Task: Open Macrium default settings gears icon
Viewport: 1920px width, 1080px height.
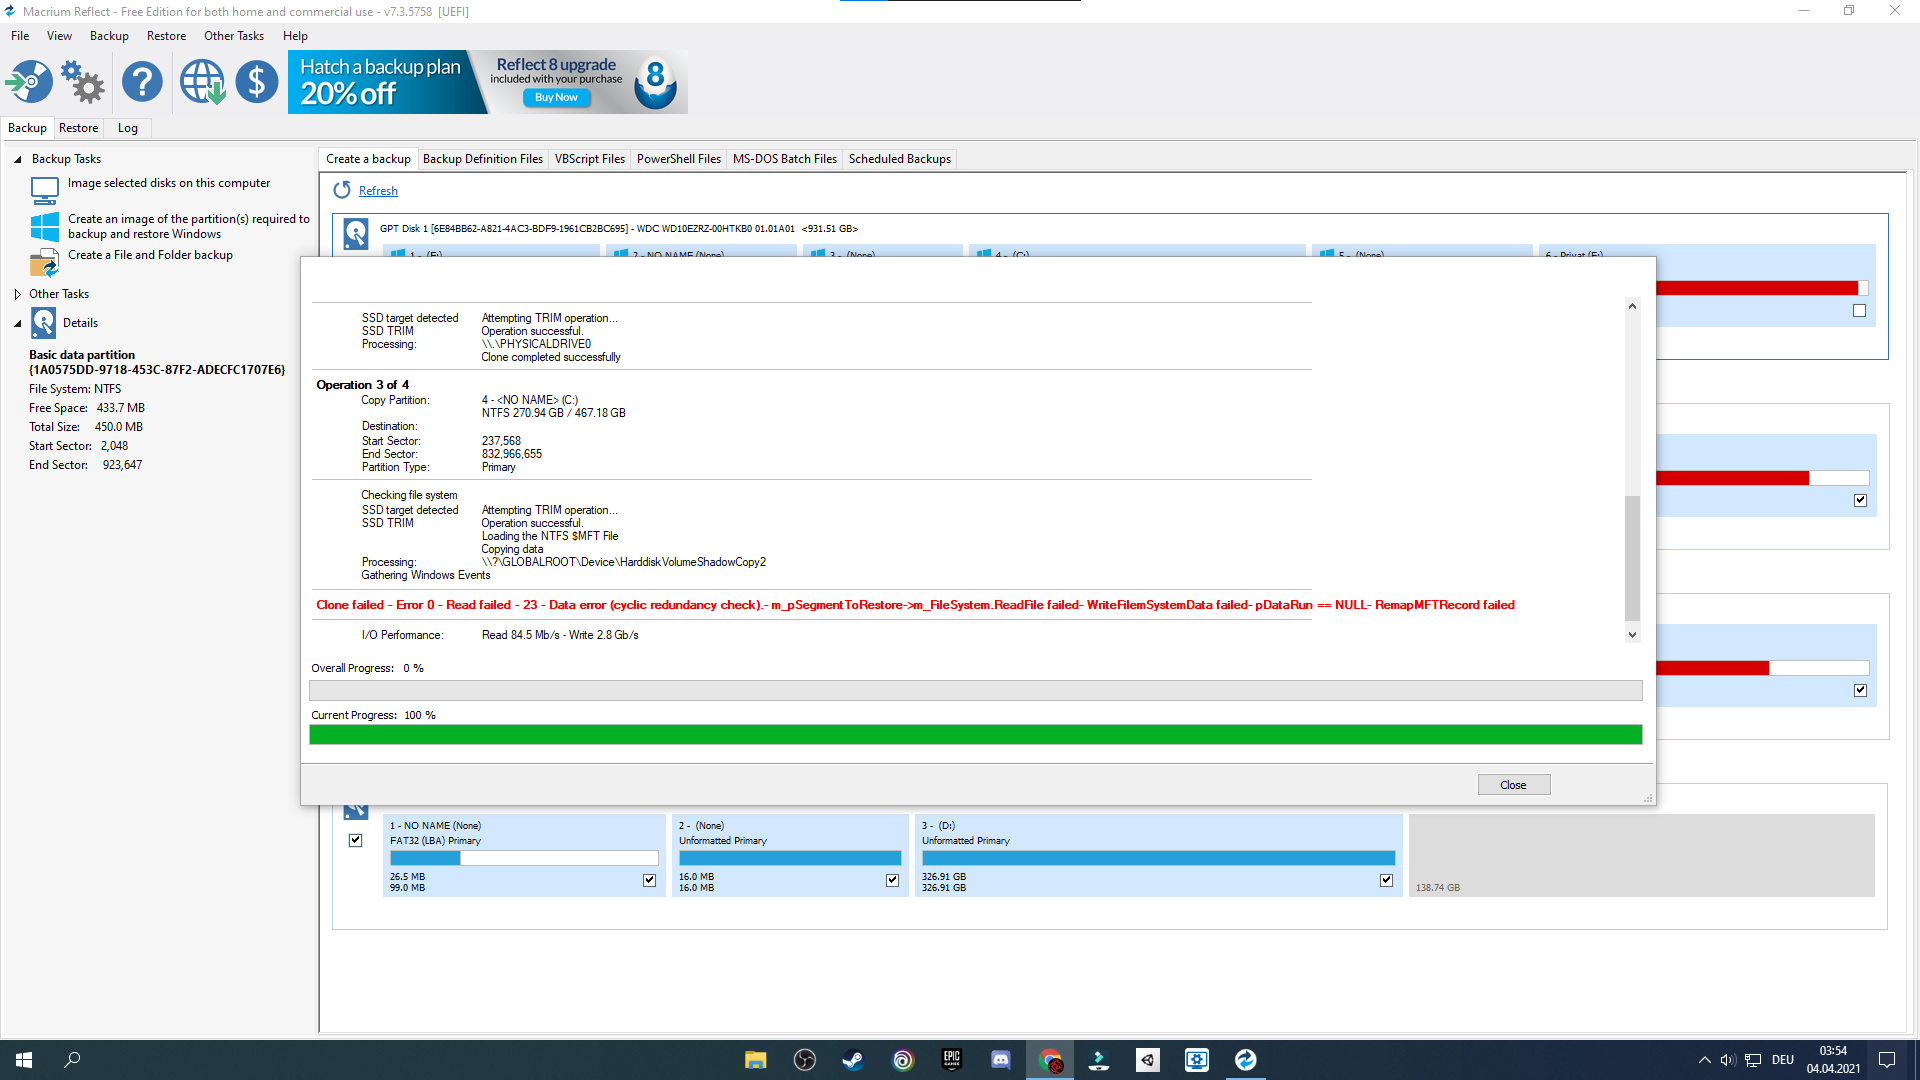Action: [82, 81]
